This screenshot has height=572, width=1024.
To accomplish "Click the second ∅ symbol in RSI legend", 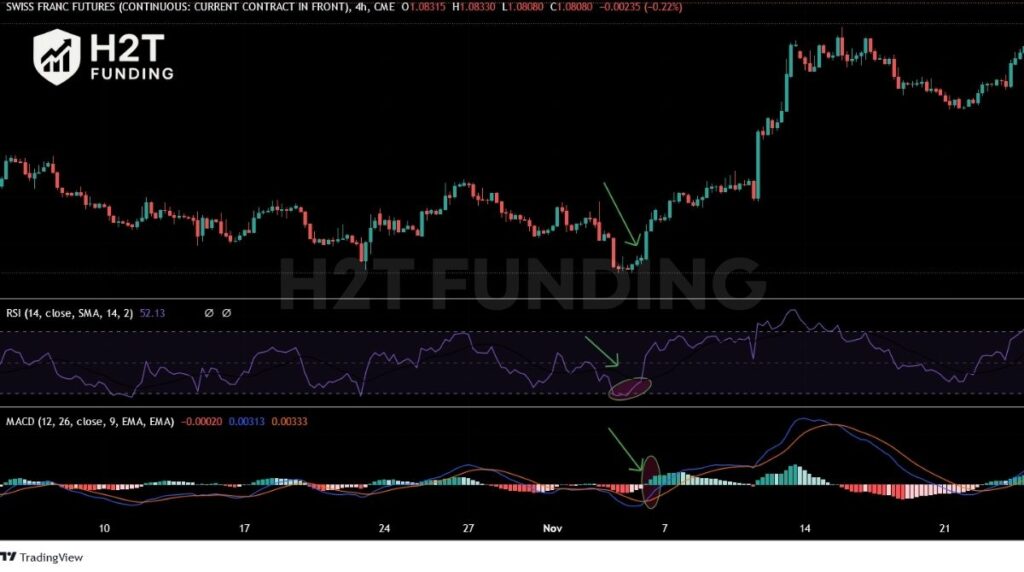I will coord(227,313).
